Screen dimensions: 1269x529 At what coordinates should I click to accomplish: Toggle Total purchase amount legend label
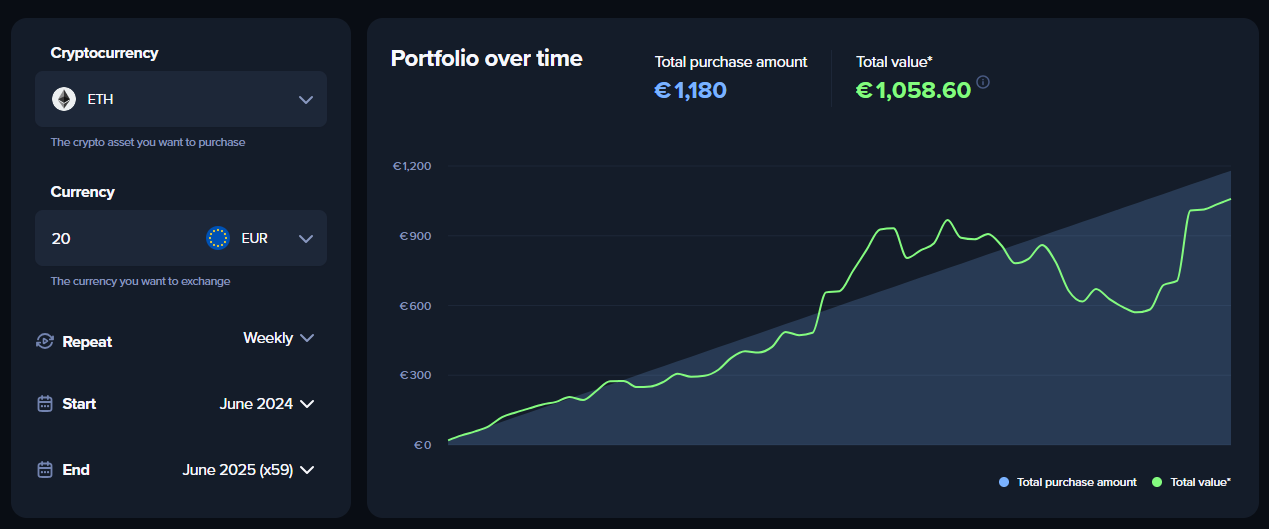[1076, 482]
